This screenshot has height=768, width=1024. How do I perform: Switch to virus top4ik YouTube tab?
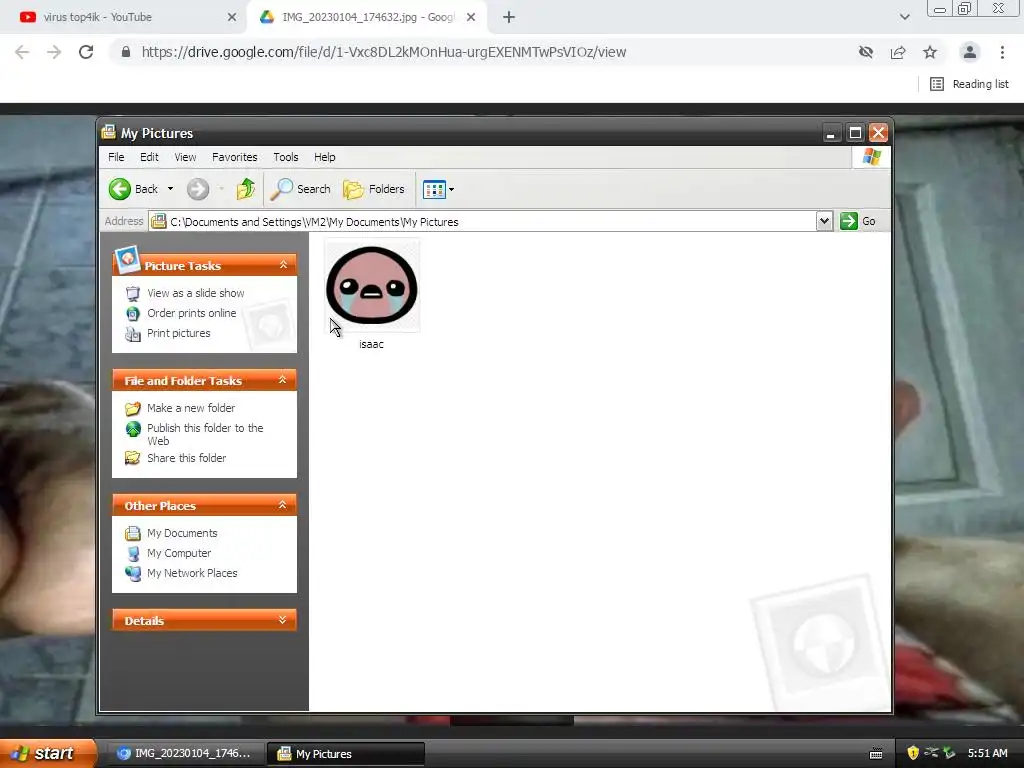click(124, 17)
